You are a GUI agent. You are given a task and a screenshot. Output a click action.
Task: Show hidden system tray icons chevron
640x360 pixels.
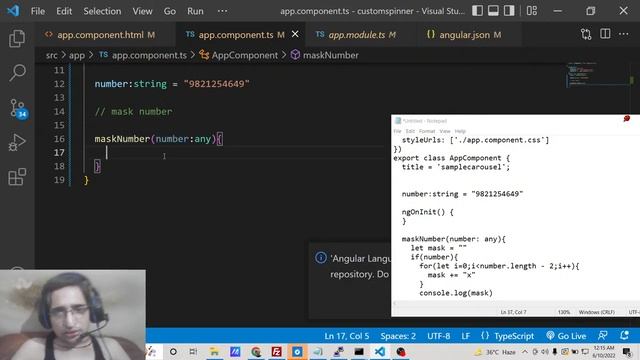click(525, 351)
